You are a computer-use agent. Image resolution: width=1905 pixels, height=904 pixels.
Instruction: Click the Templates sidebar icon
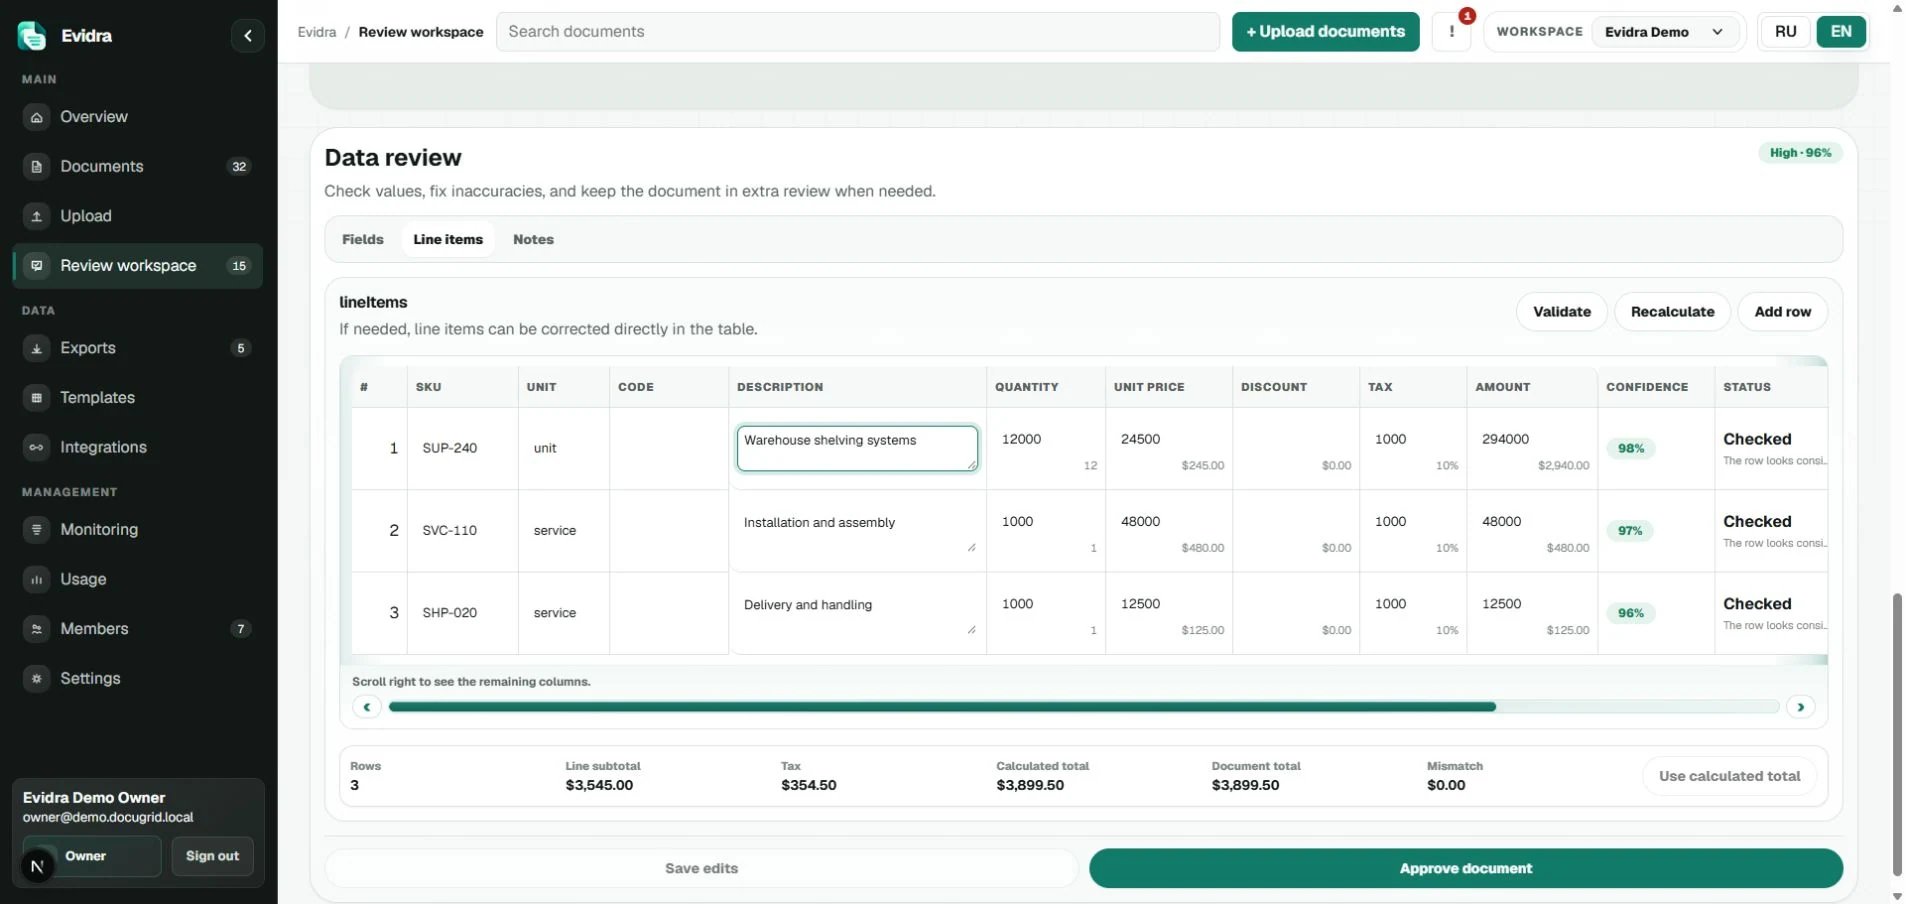tap(37, 398)
